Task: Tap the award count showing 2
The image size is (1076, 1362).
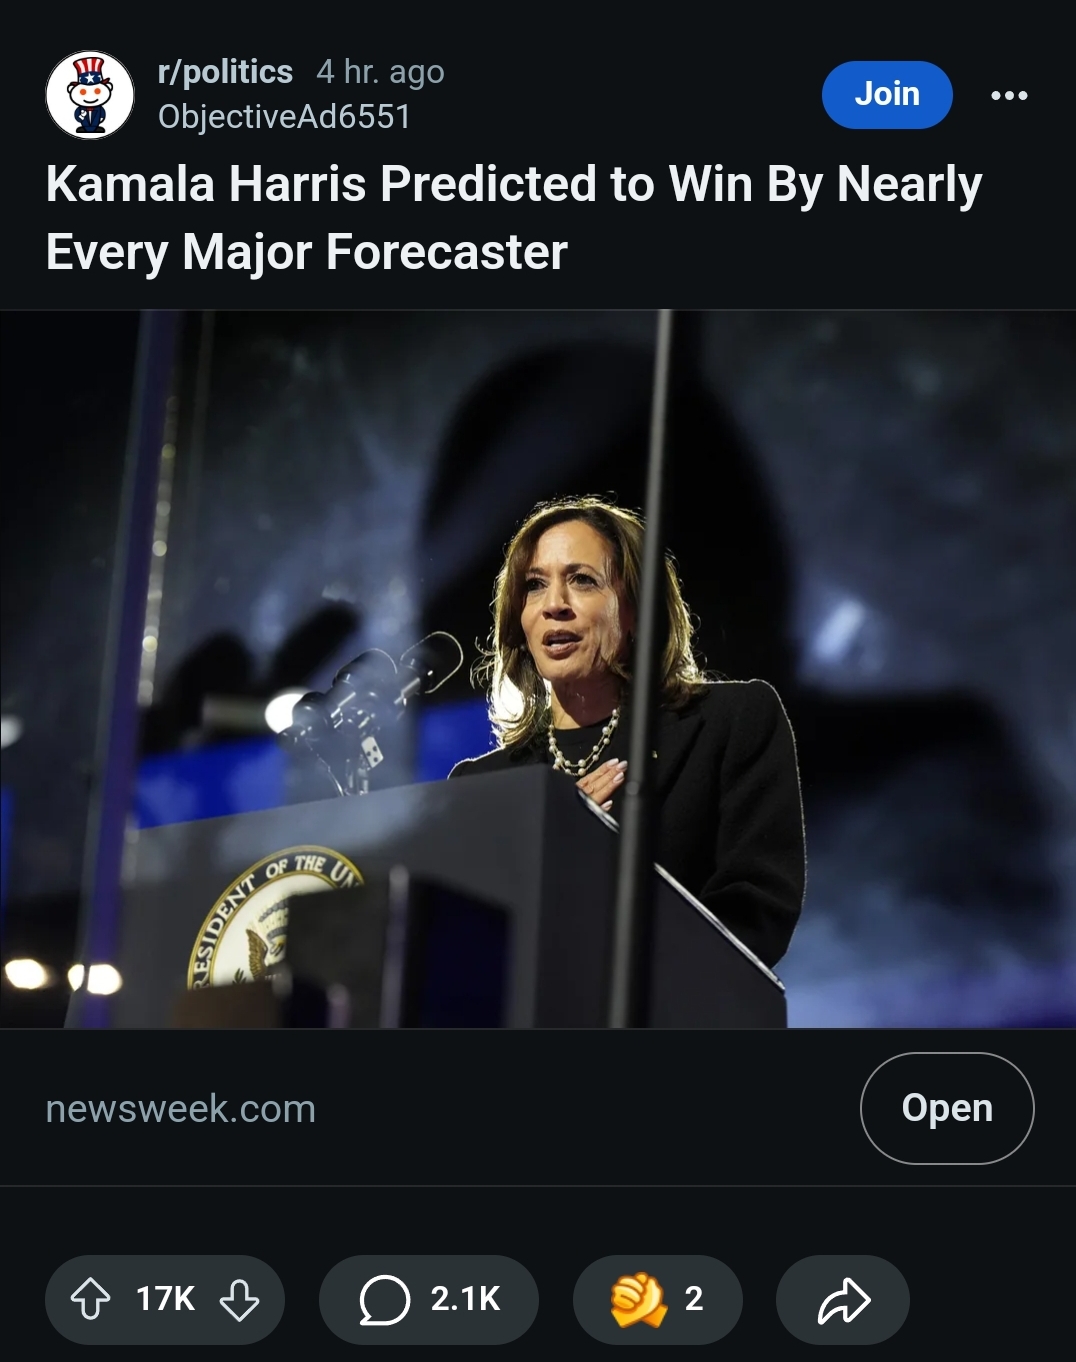Action: click(x=694, y=1299)
